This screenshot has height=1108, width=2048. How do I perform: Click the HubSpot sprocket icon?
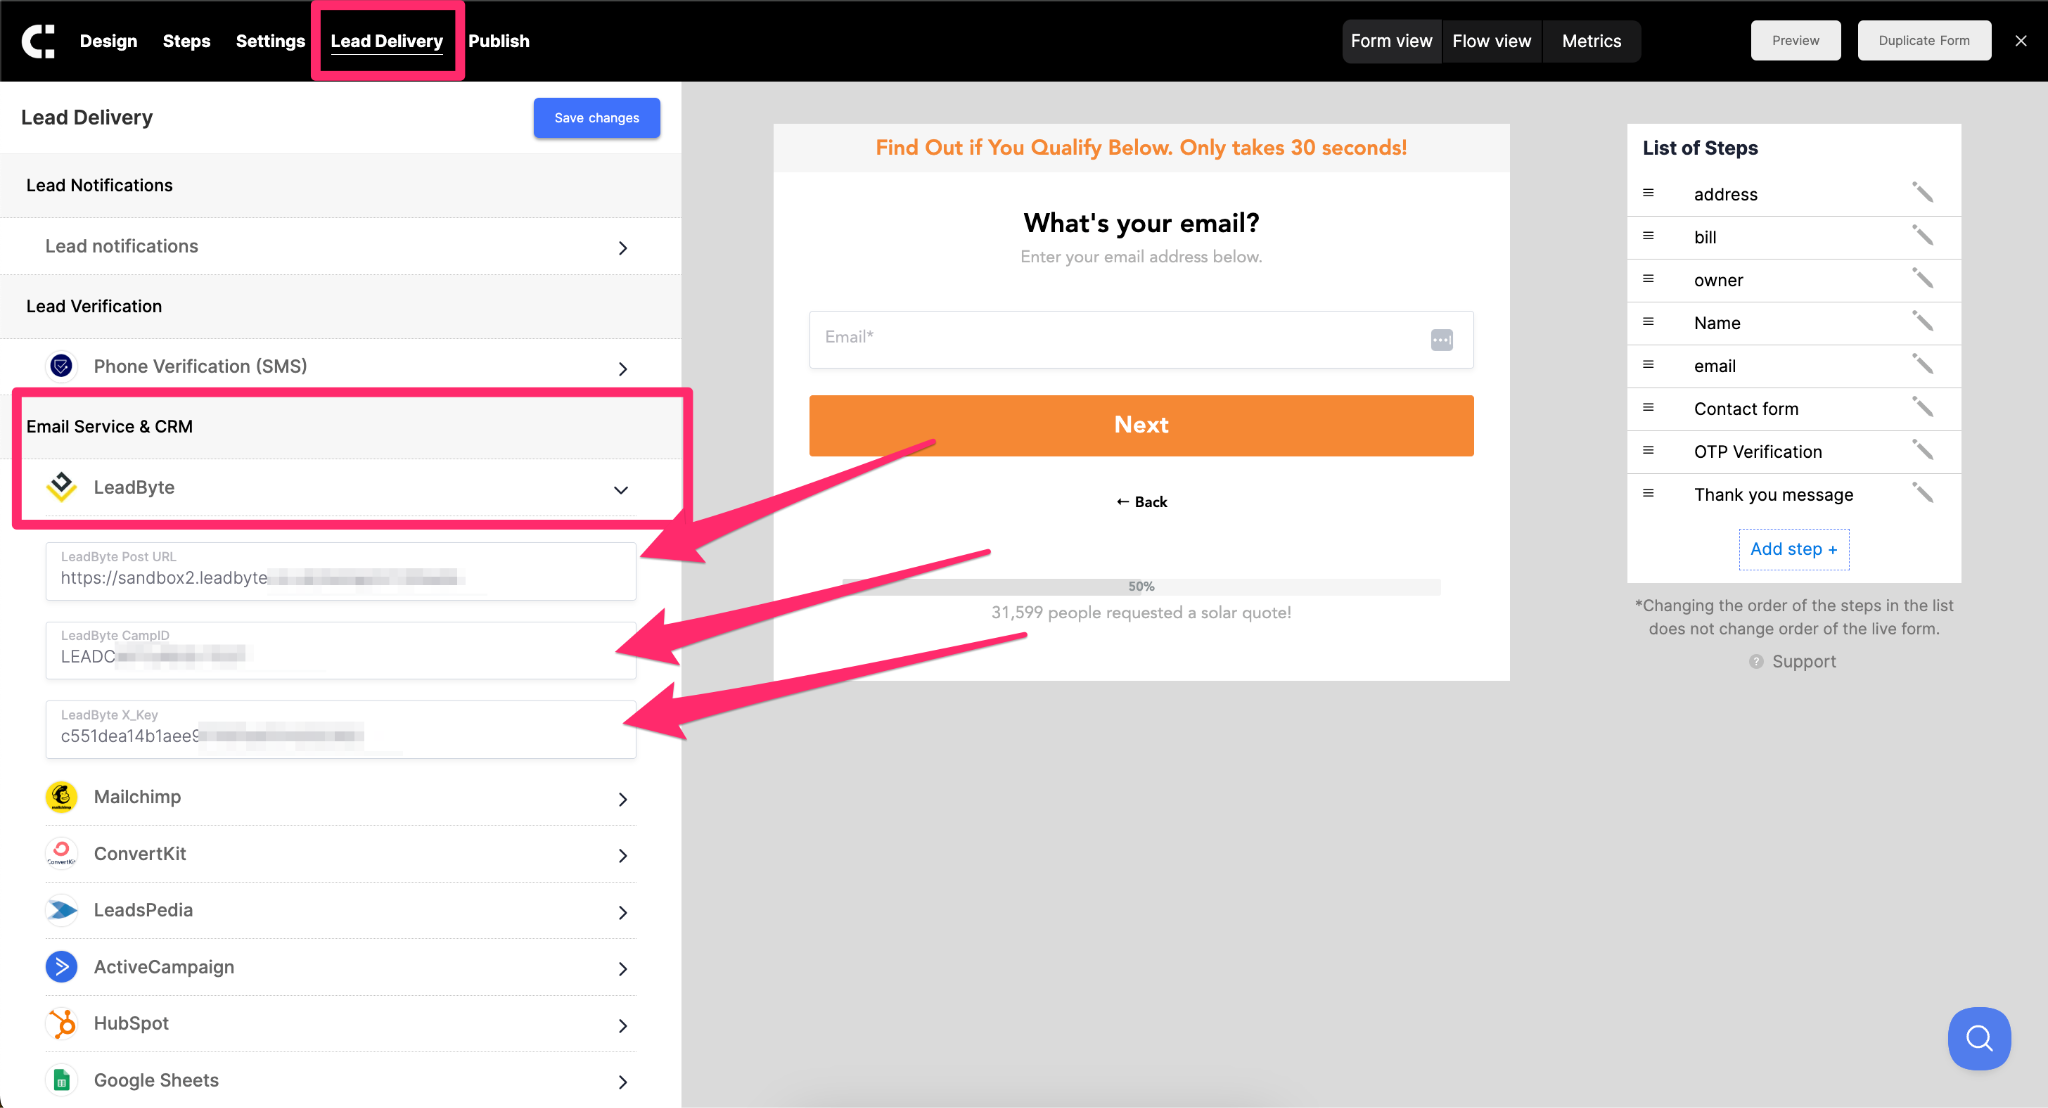point(62,1023)
